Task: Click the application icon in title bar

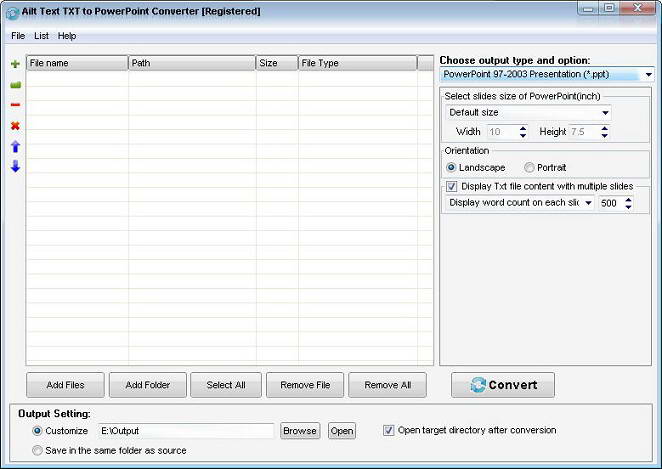Action: (12, 13)
